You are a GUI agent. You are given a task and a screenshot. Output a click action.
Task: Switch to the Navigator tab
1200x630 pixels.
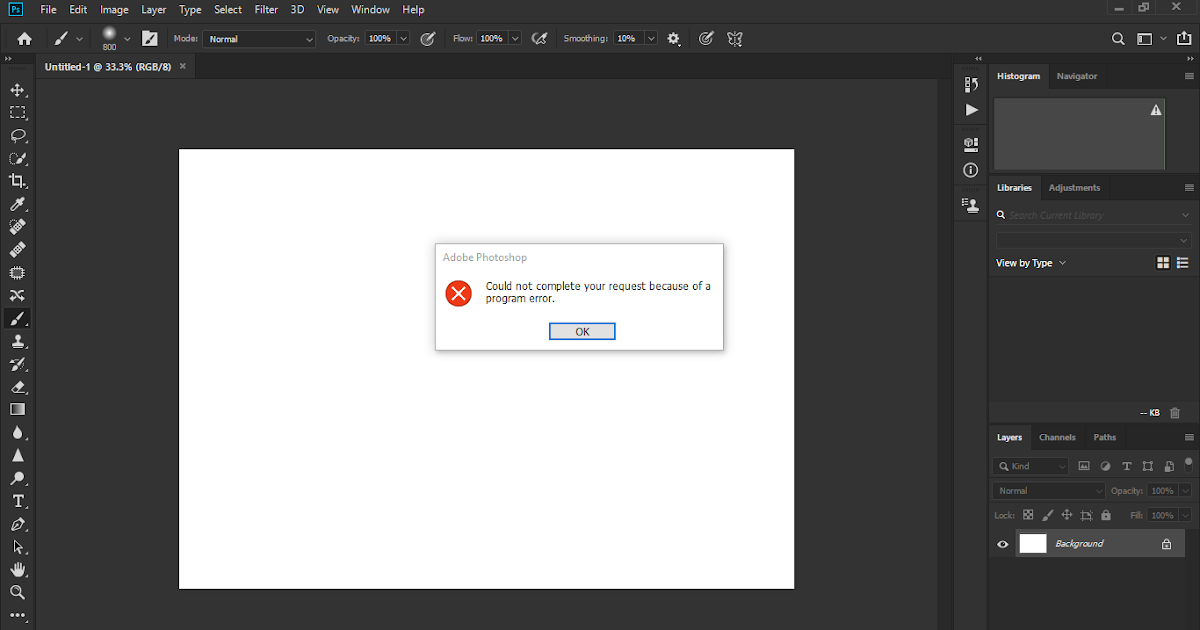pyautogui.click(x=1077, y=76)
